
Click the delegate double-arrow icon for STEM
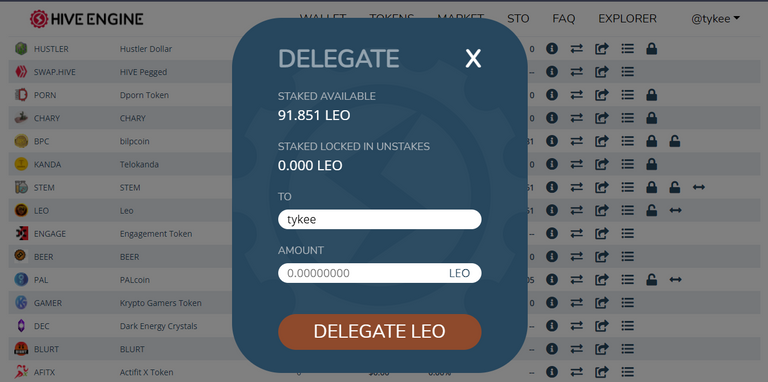pyautogui.click(x=699, y=187)
